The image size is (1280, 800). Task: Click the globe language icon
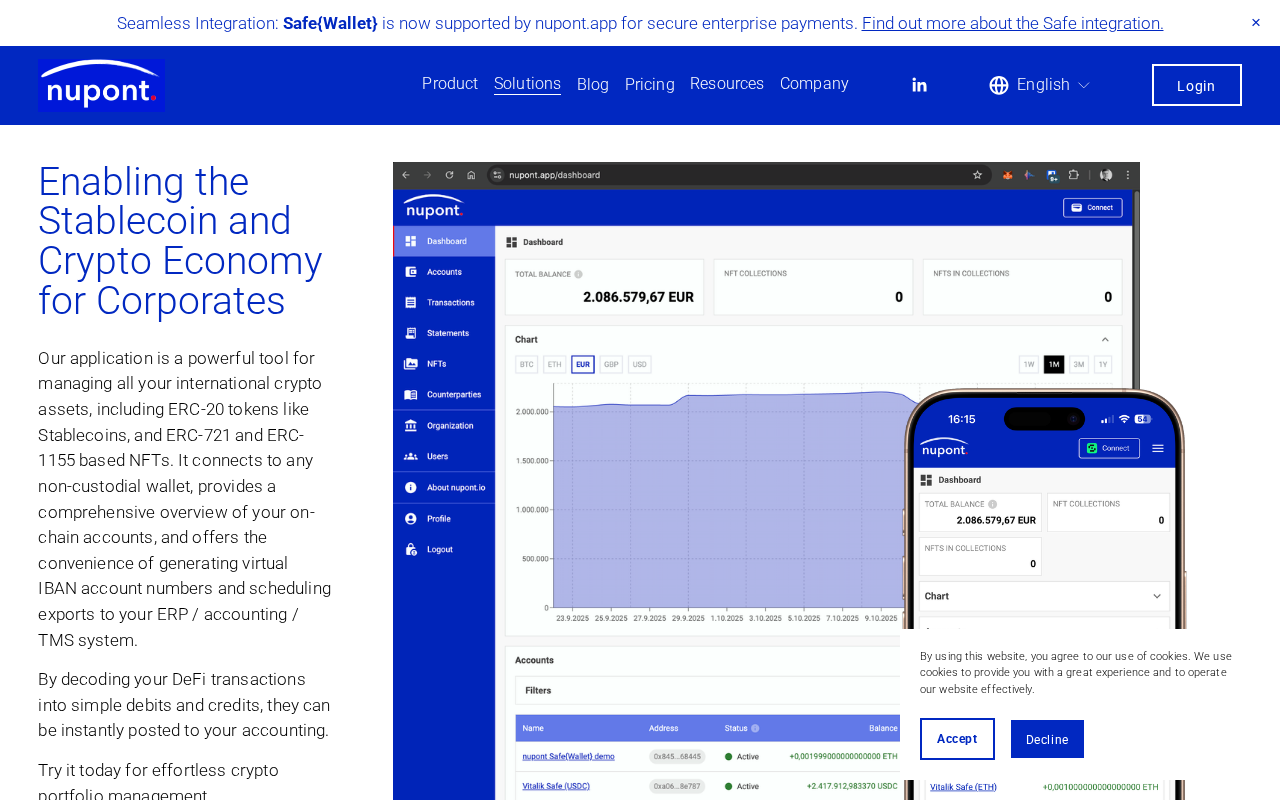pos(999,85)
